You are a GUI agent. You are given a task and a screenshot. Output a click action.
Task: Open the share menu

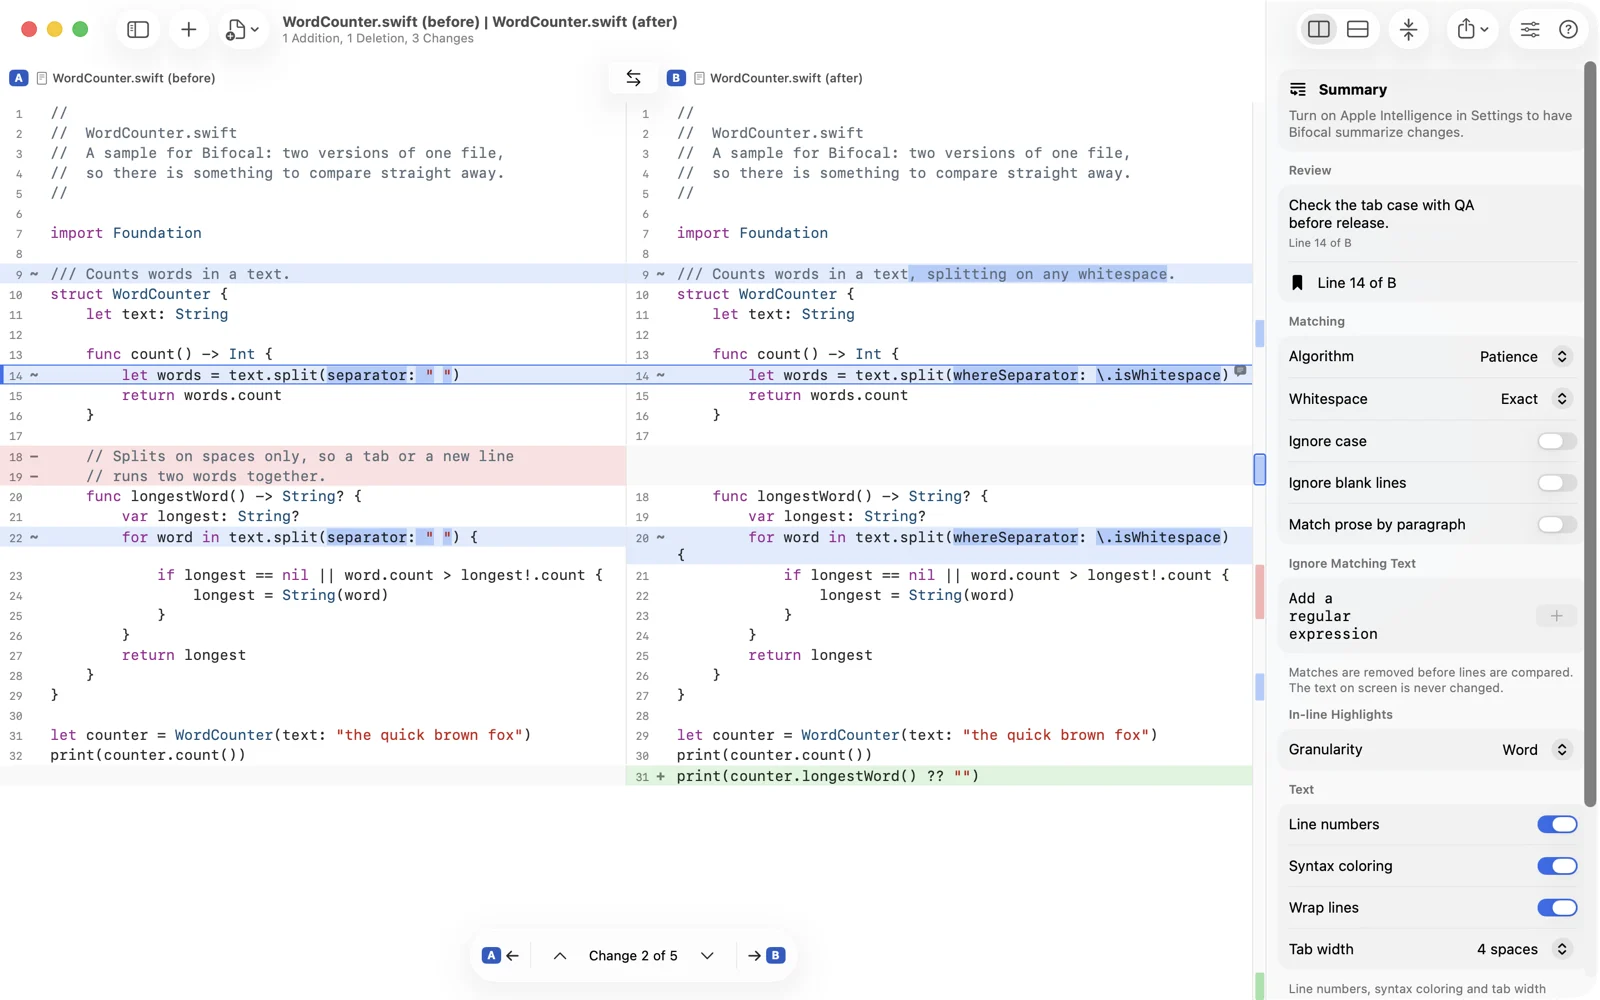click(x=1472, y=30)
